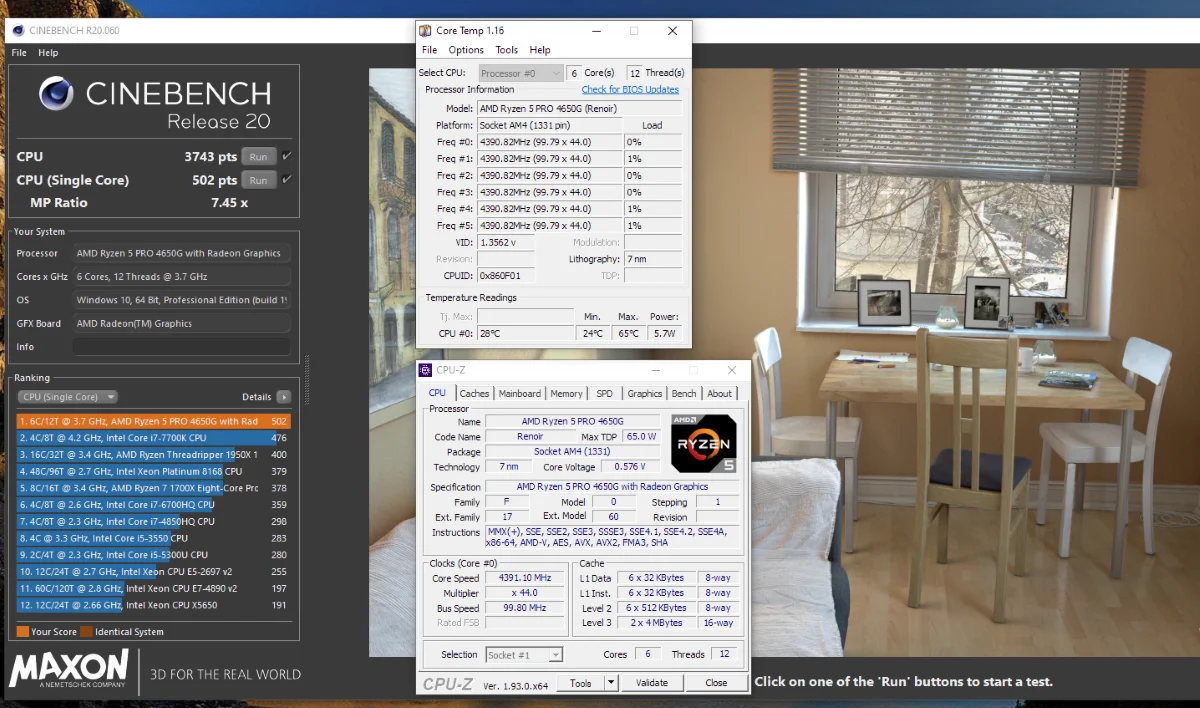
Task: Open Core Temp File menu
Action: click(x=429, y=50)
